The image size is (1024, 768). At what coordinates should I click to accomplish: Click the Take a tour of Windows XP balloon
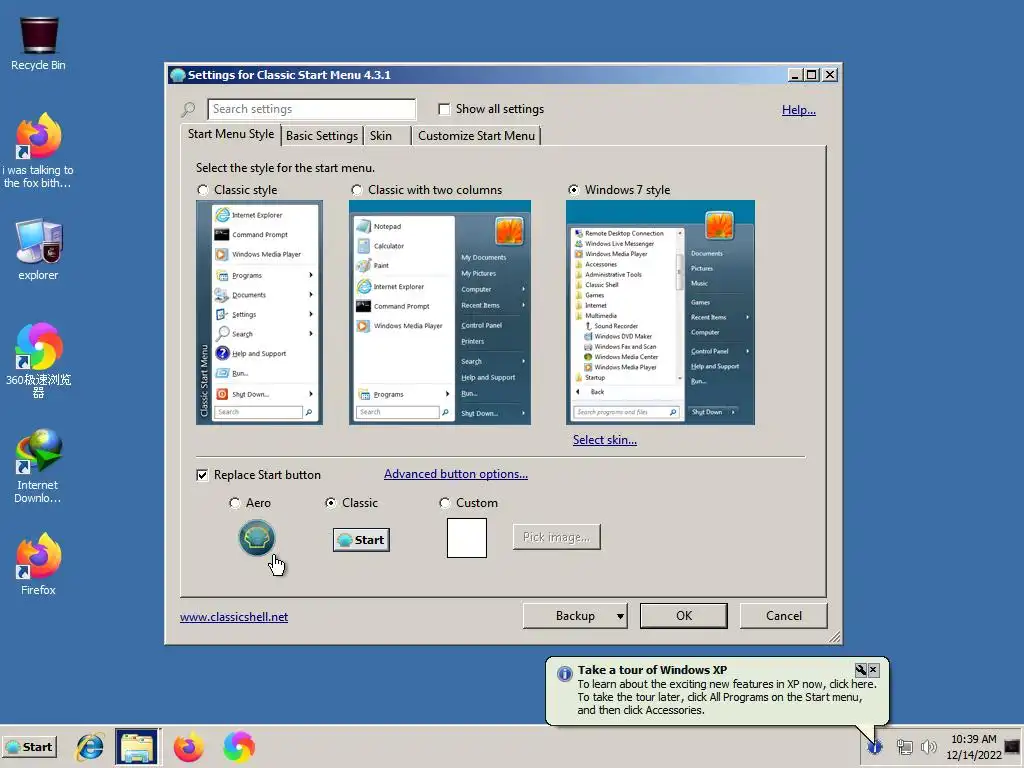click(x=717, y=690)
